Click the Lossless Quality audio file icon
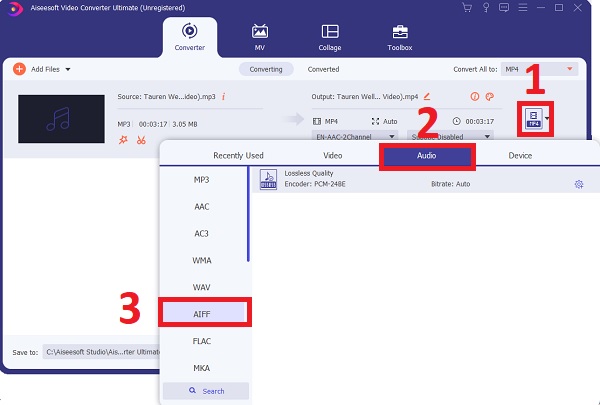The height and width of the screenshot is (405, 600). pos(268,179)
